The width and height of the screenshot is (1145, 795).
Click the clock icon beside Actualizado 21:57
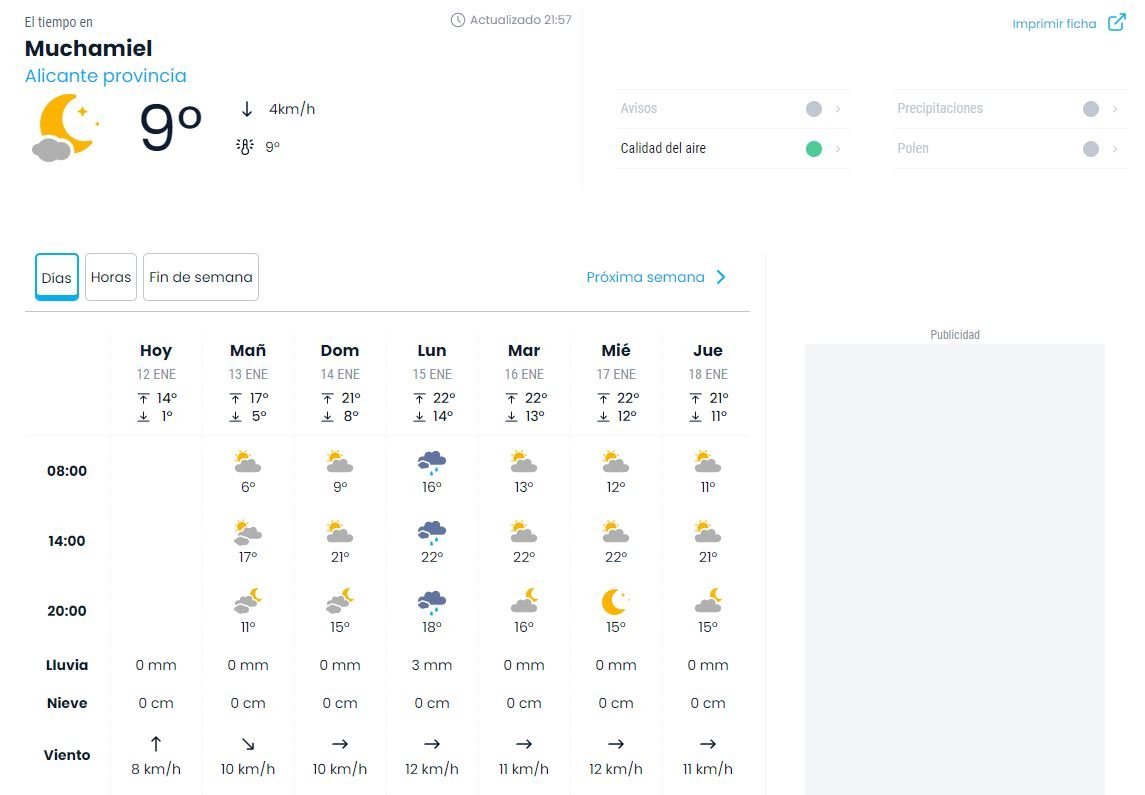pyautogui.click(x=458, y=20)
